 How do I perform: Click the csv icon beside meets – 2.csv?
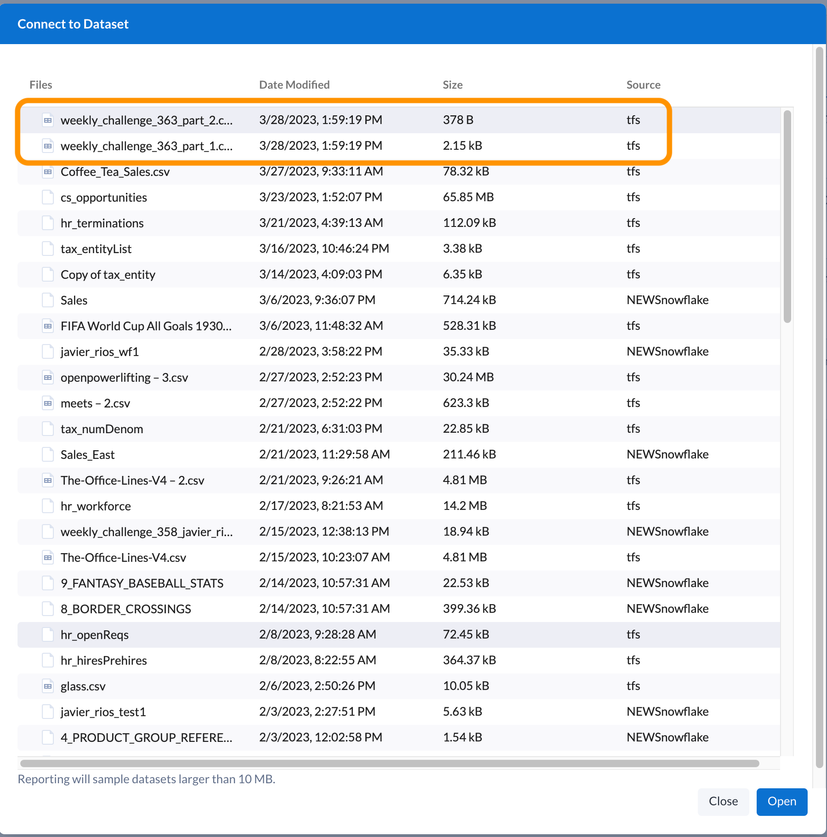click(48, 403)
